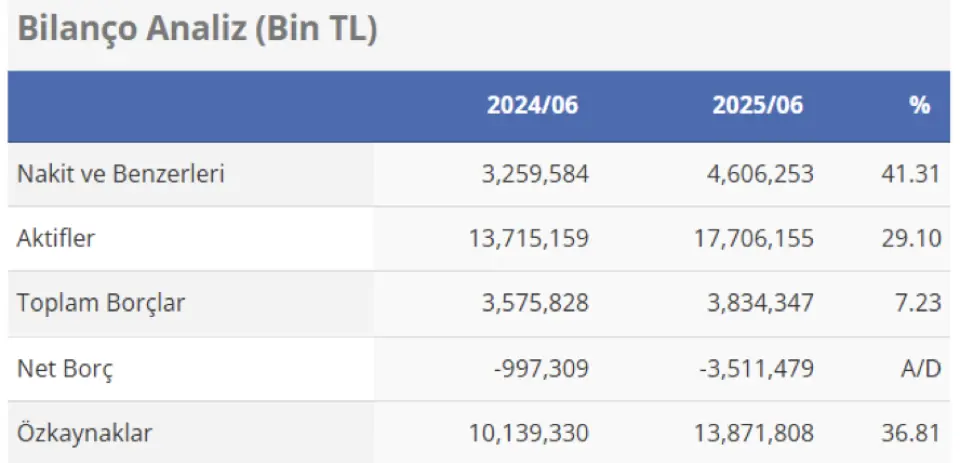
Task: Click the A/D cell in Net Borç row
Action: [x=920, y=368]
